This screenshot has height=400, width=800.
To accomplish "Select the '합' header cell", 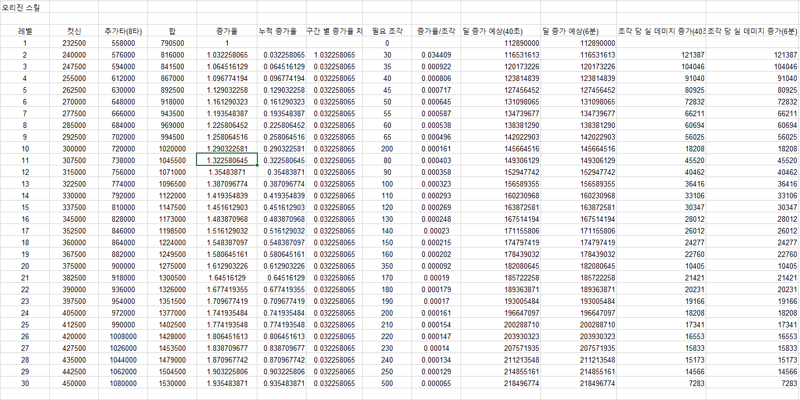I will (x=172, y=31).
